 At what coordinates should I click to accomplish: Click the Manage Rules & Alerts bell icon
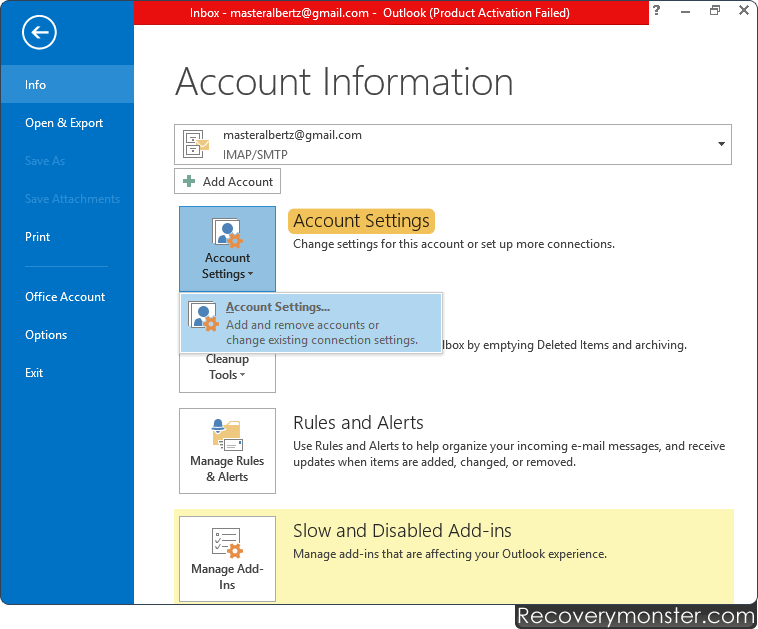(227, 435)
